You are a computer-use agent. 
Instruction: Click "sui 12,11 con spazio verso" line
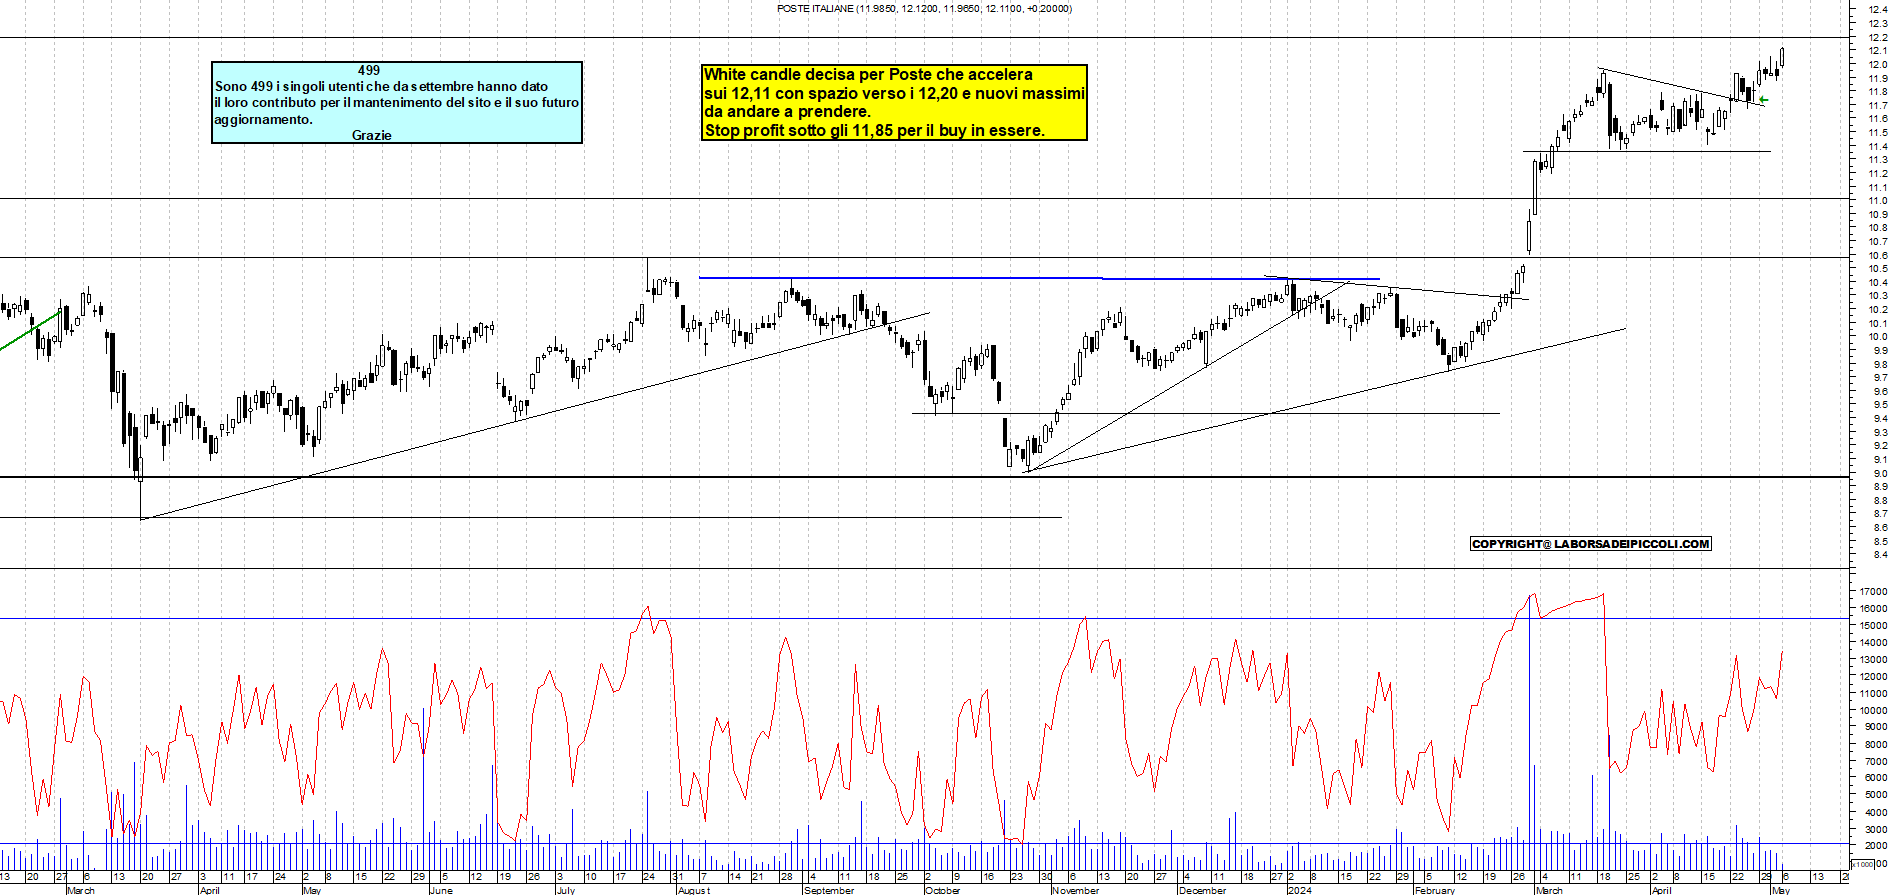pos(894,93)
